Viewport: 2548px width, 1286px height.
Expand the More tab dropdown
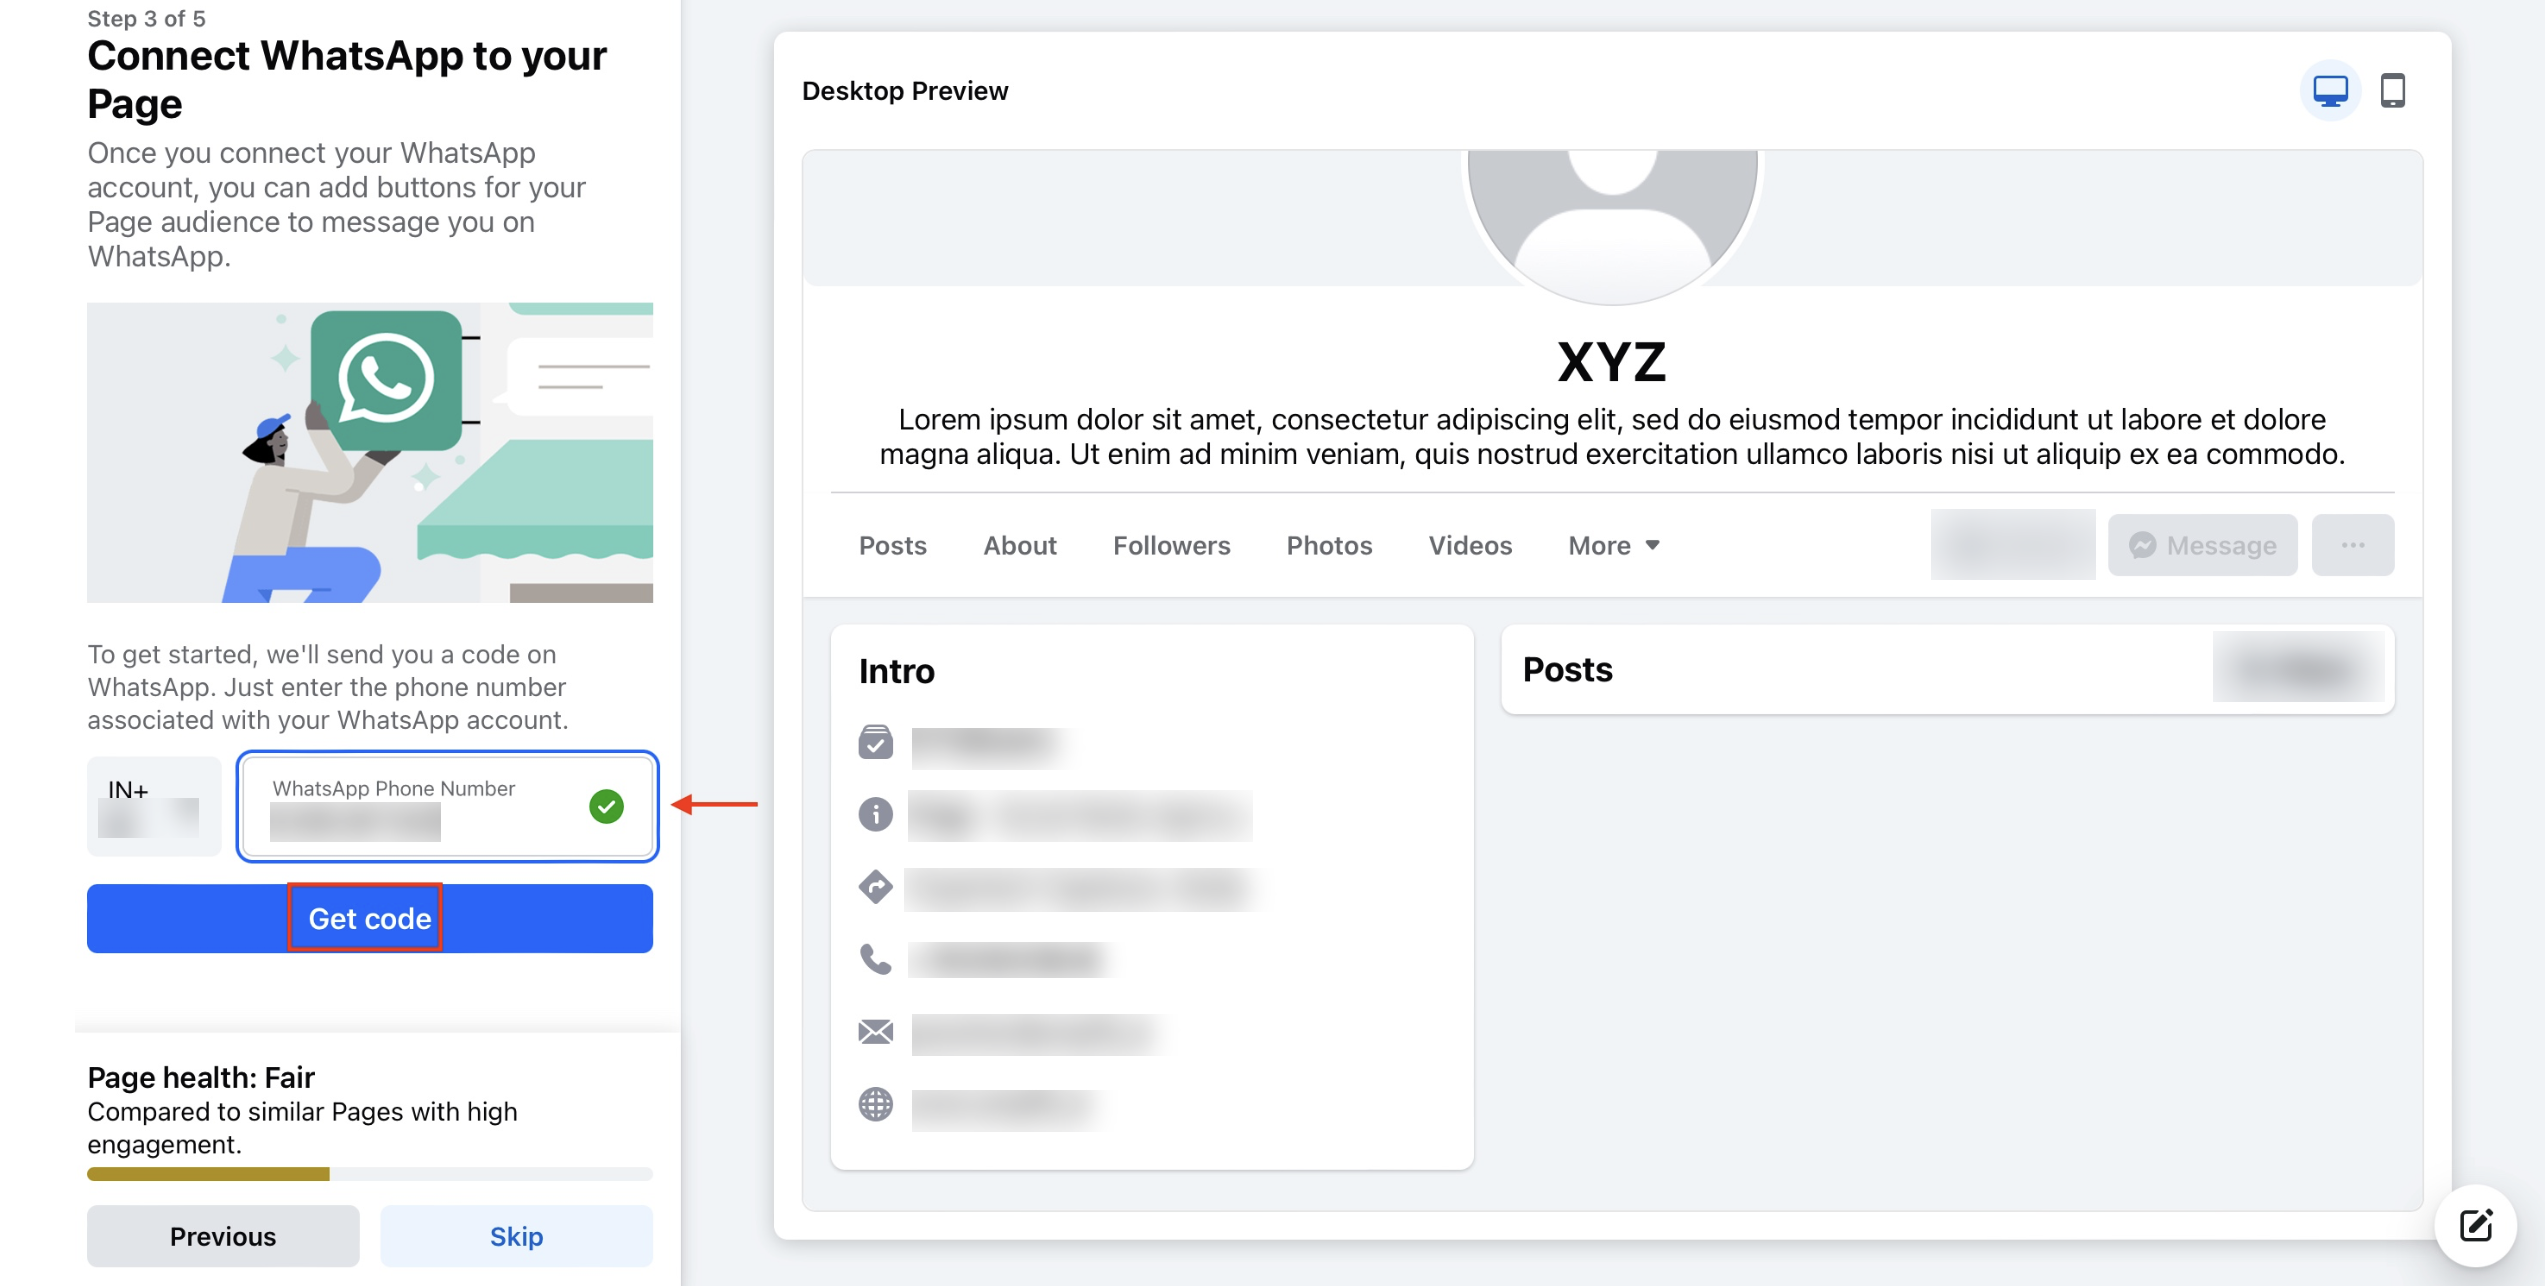click(x=1614, y=545)
